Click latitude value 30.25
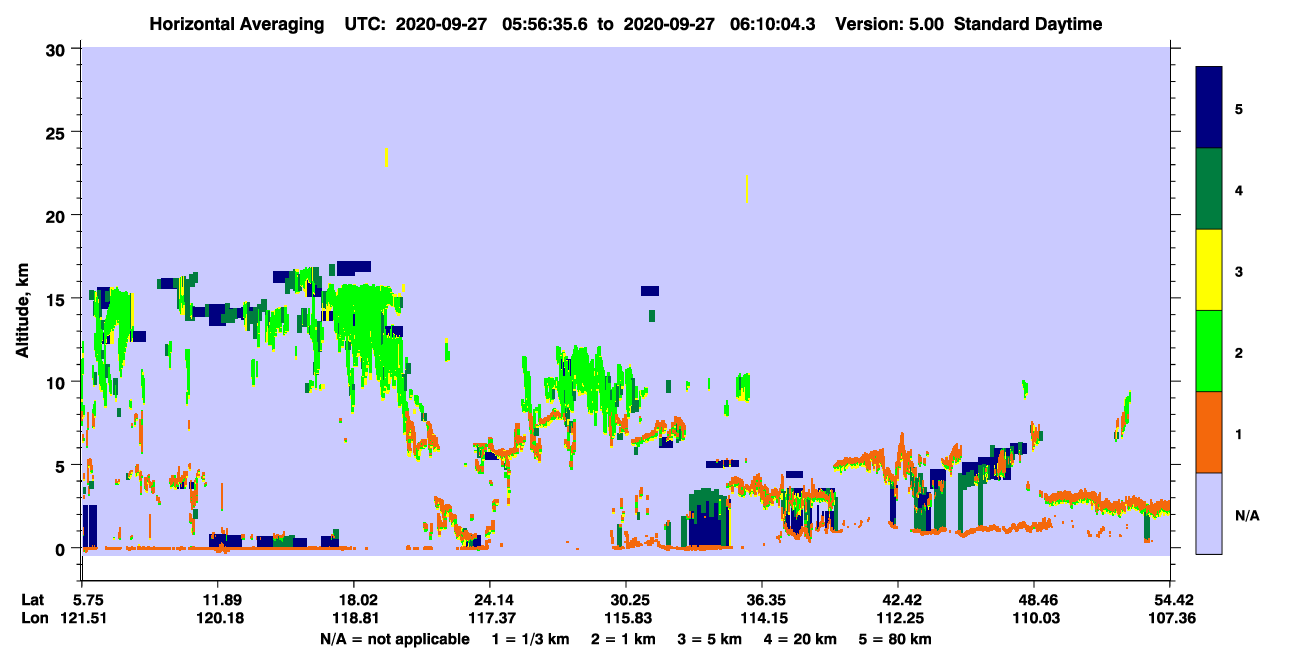Image resolution: width=1300 pixels, height=667 pixels. coord(626,600)
